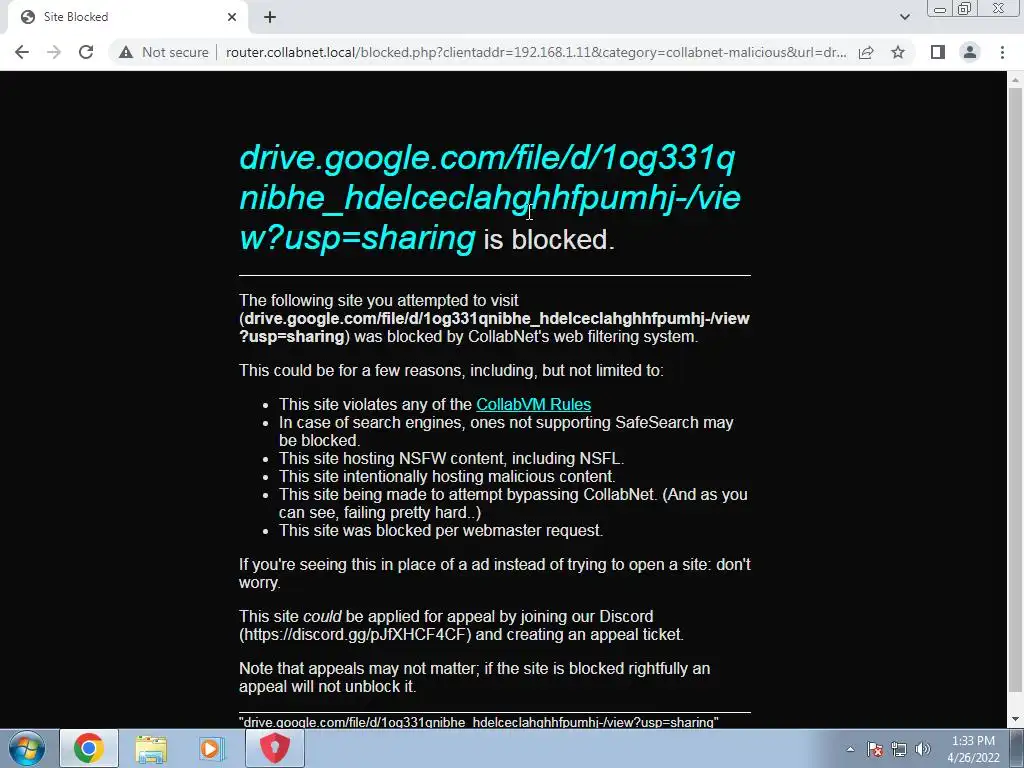Click the 'hosting NSFW content' bullet
Image resolution: width=1024 pixels, height=768 pixels.
[451, 458]
